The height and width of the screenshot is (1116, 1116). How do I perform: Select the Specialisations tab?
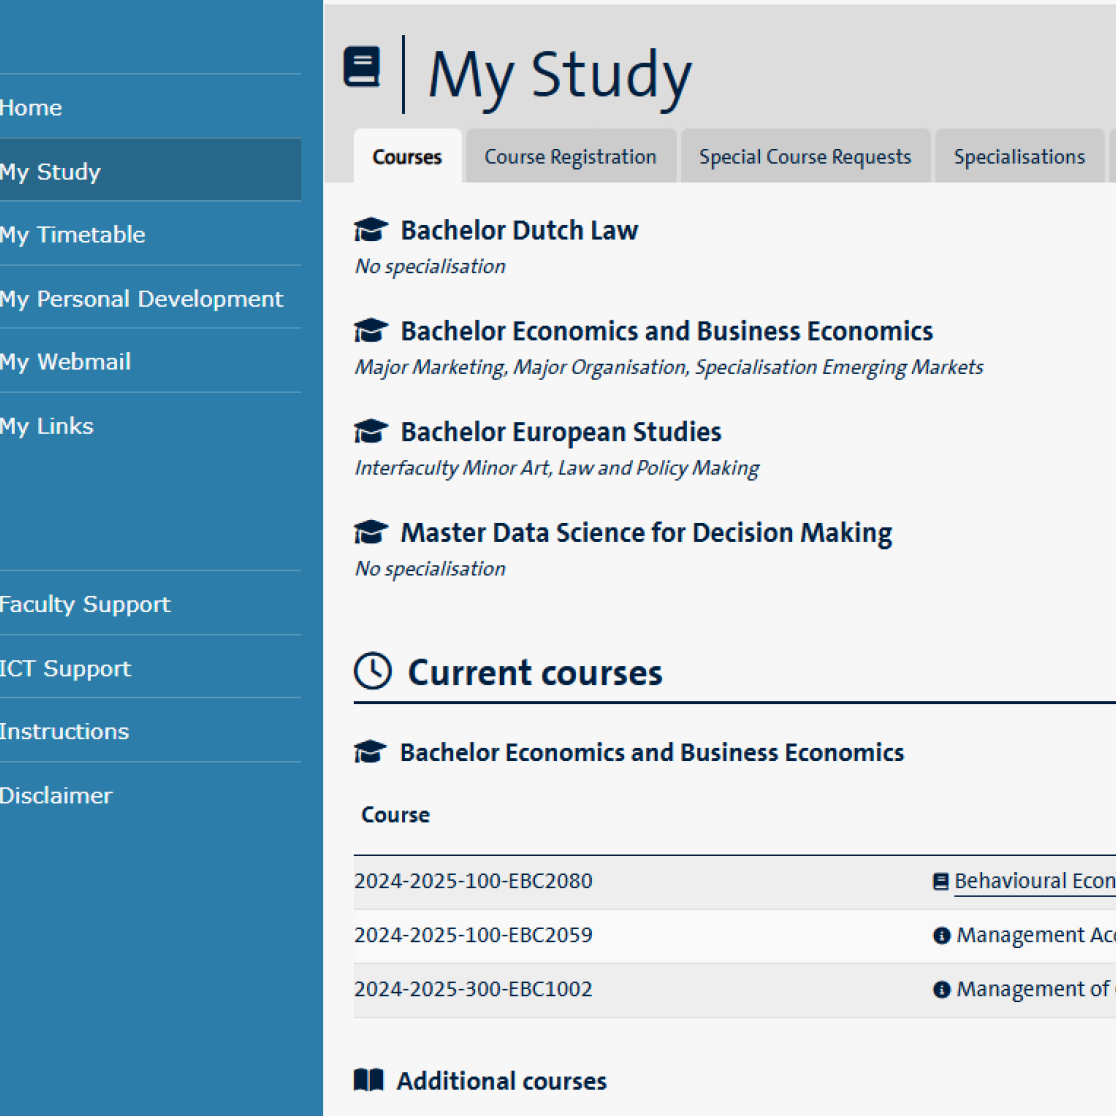[x=1019, y=157]
